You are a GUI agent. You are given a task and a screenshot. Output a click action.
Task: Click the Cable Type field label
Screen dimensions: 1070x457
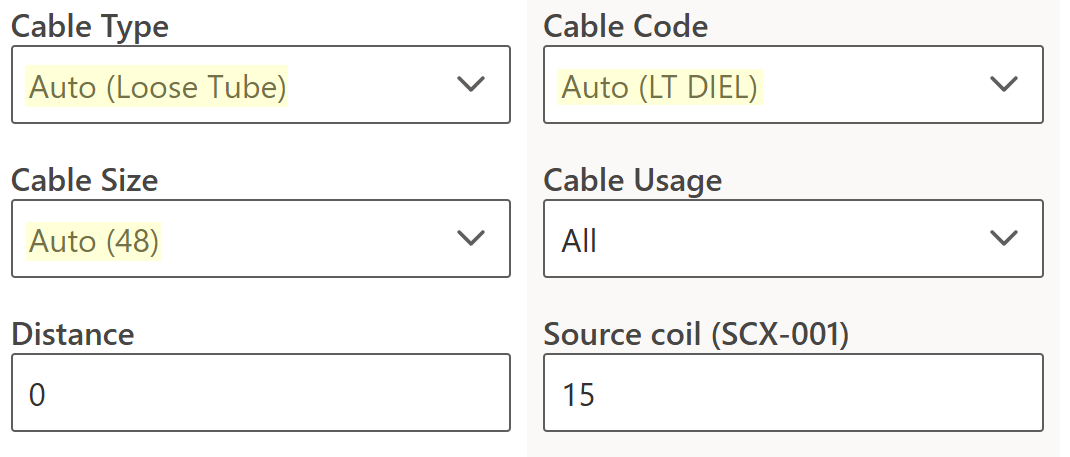pos(90,27)
